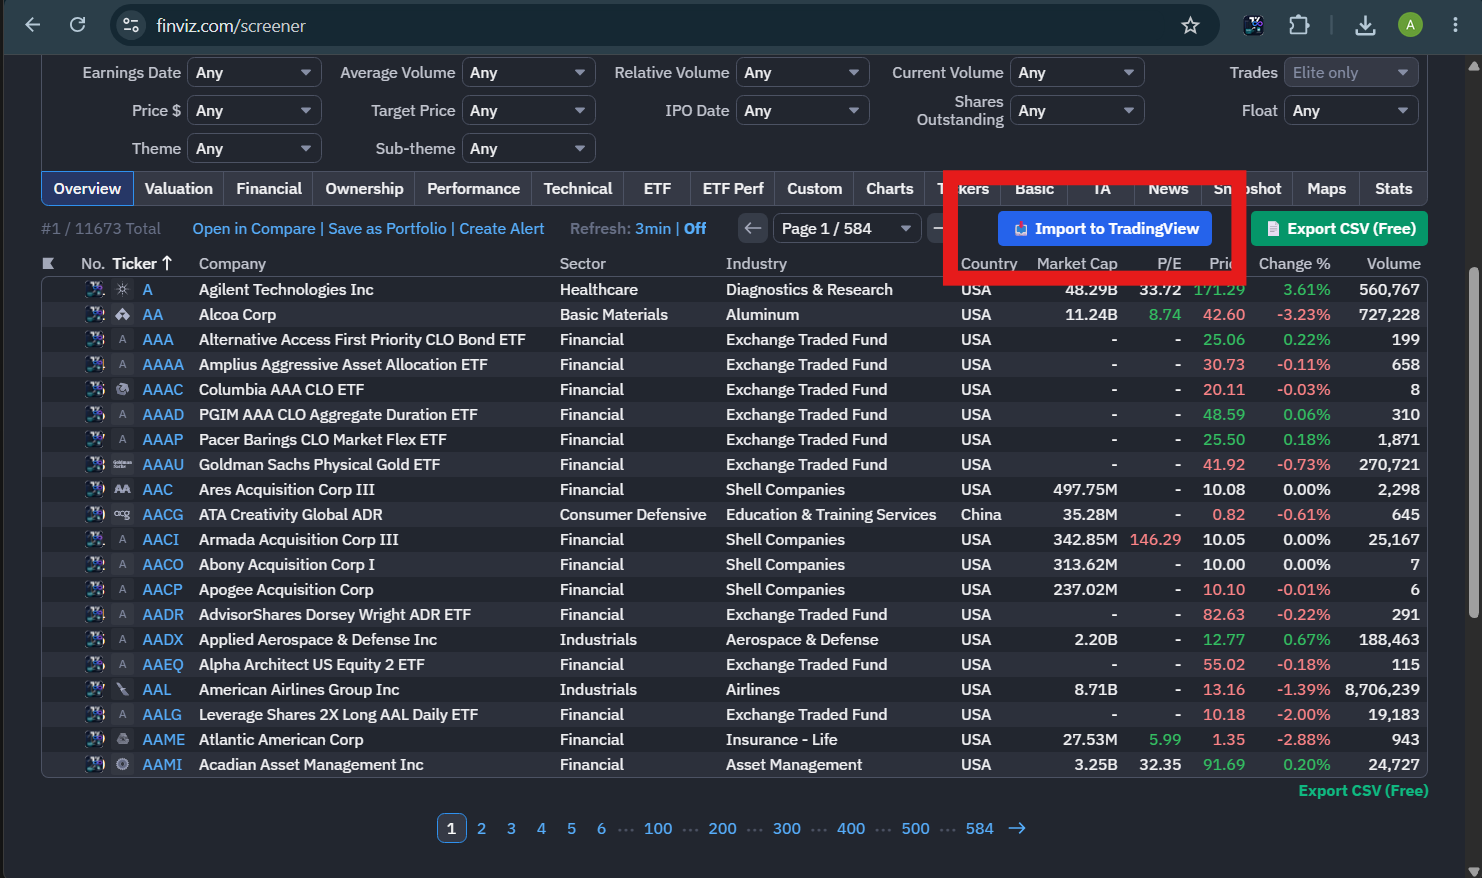The image size is (1482, 878).
Task: Open the Current Volume filter dropdown
Action: click(x=1077, y=72)
